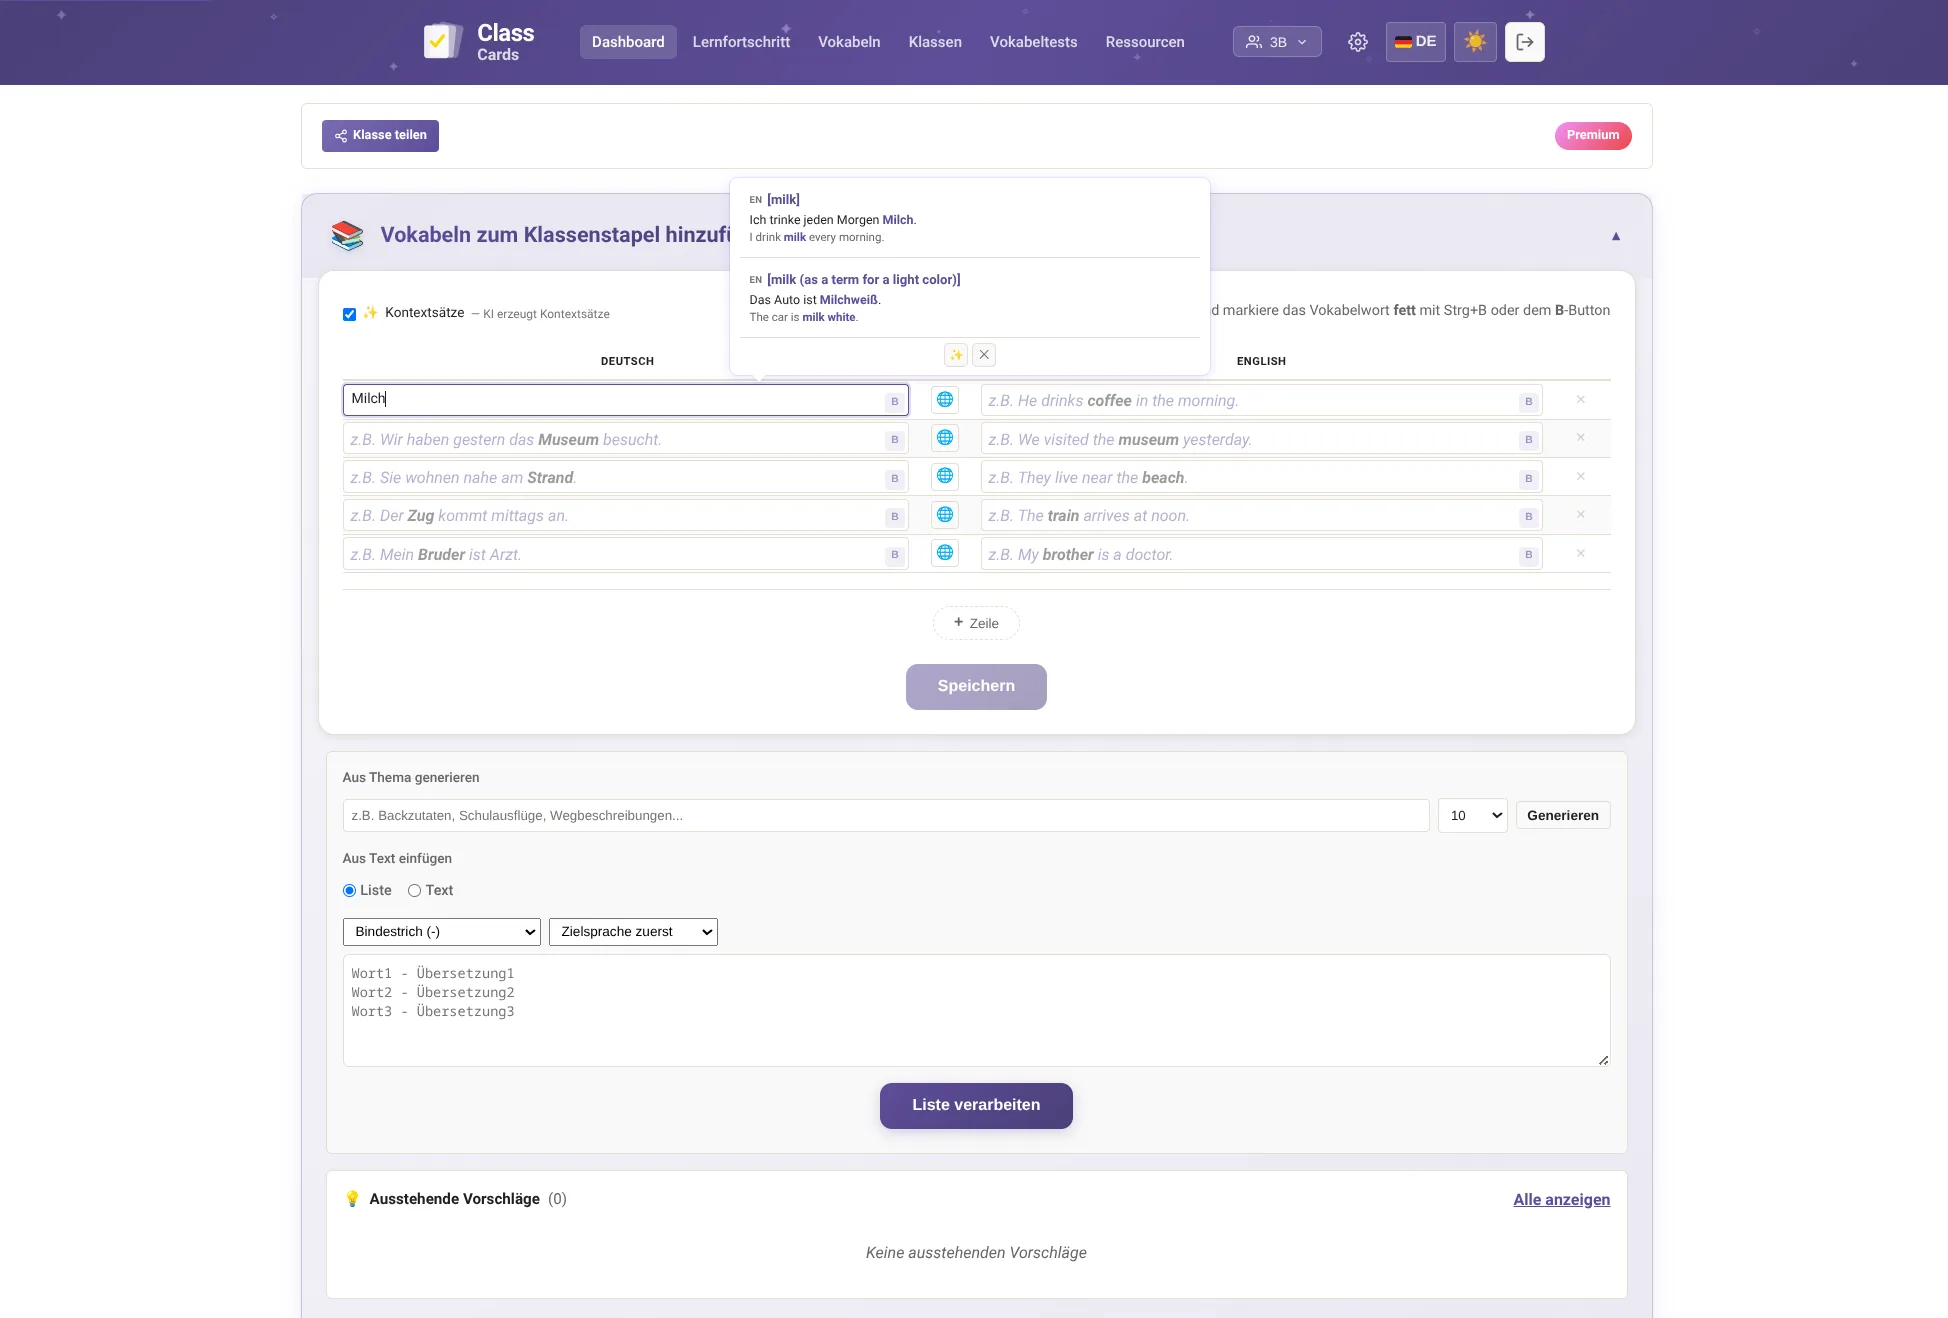The width and height of the screenshot is (1948, 1318).
Task: Open the Lernfortschritt page
Action: pos(741,42)
